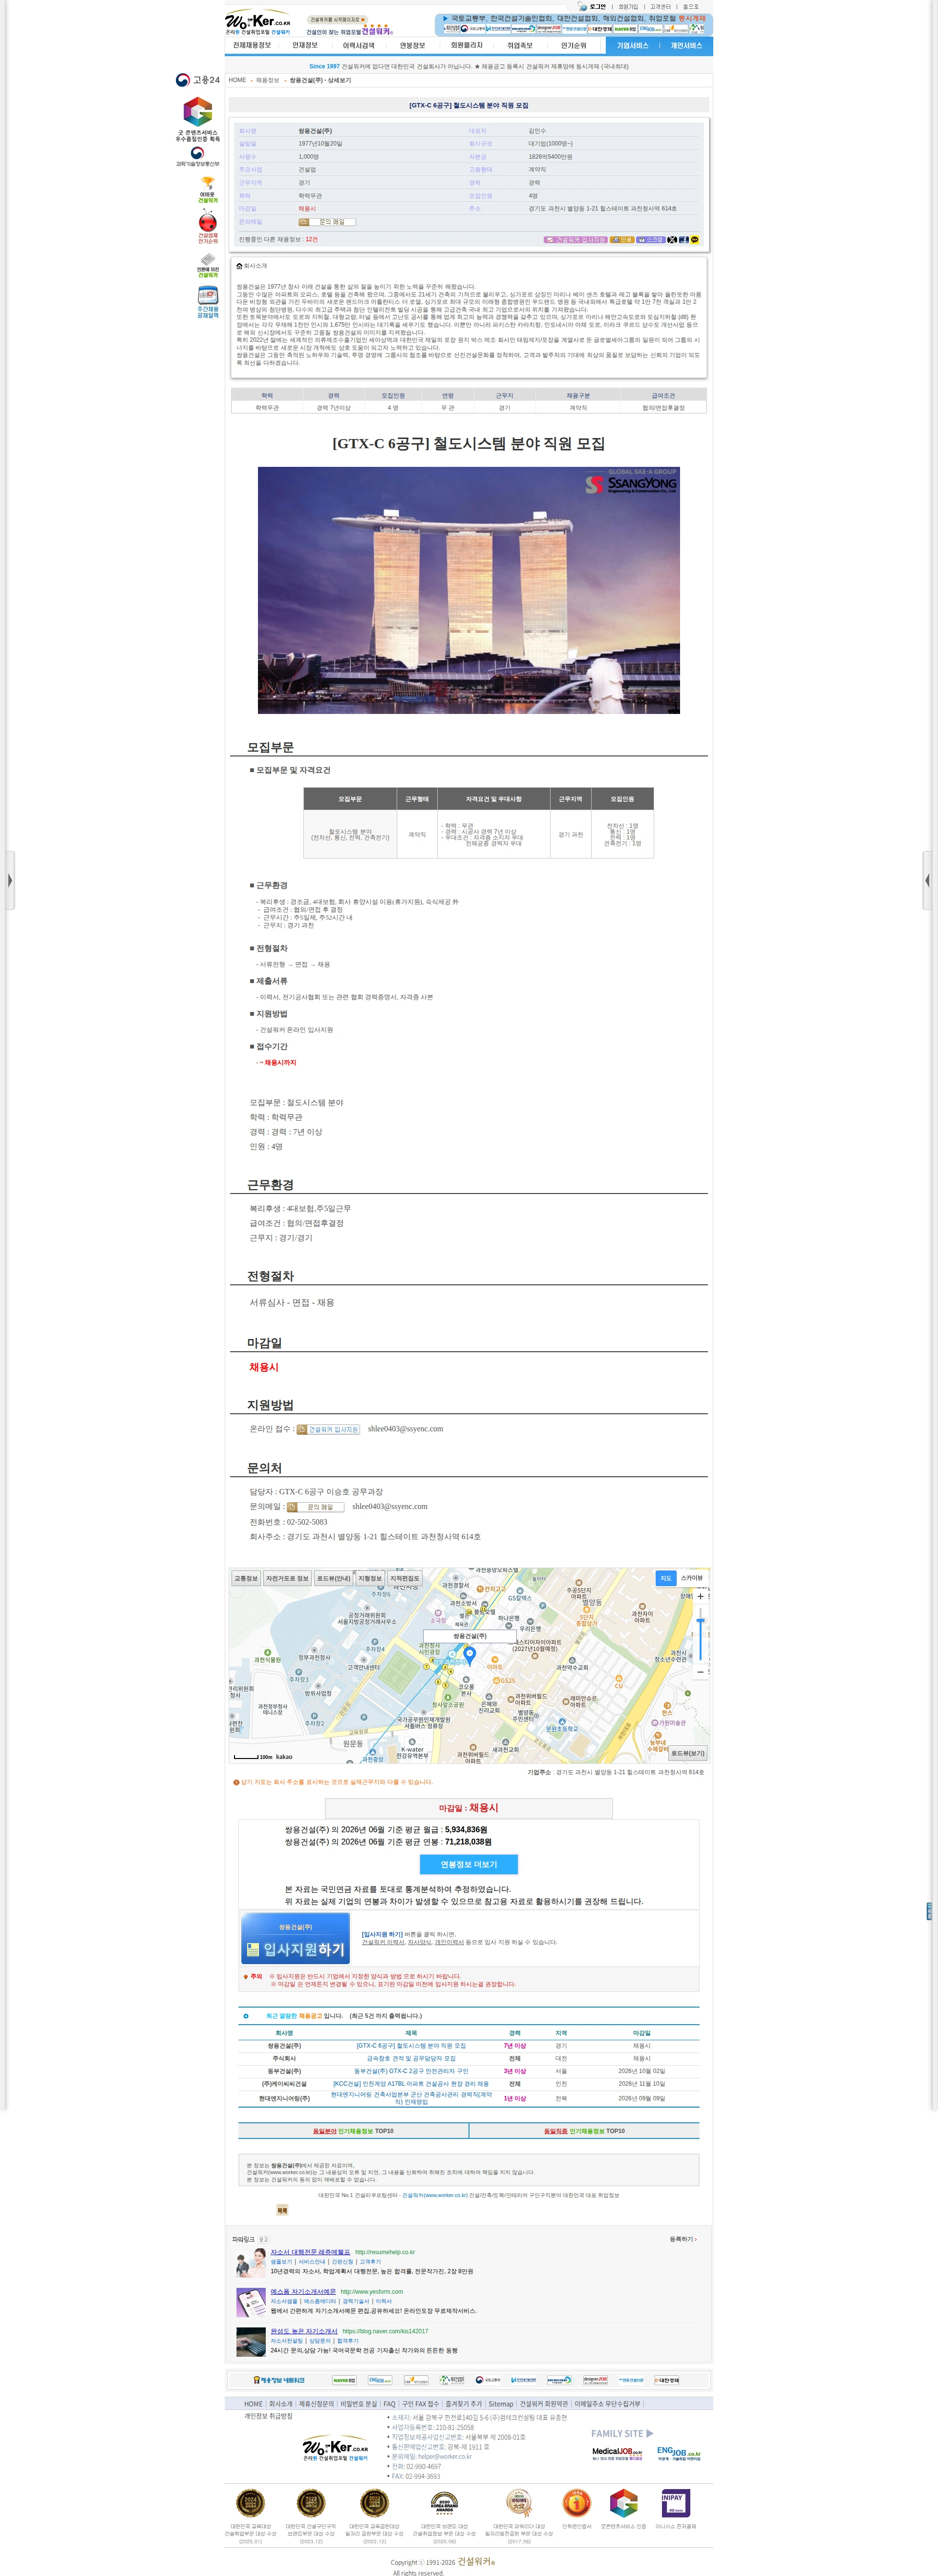Open the 자소서 대행전문 ad thumbnail
This screenshot has height=2576, width=938.
(251, 2263)
